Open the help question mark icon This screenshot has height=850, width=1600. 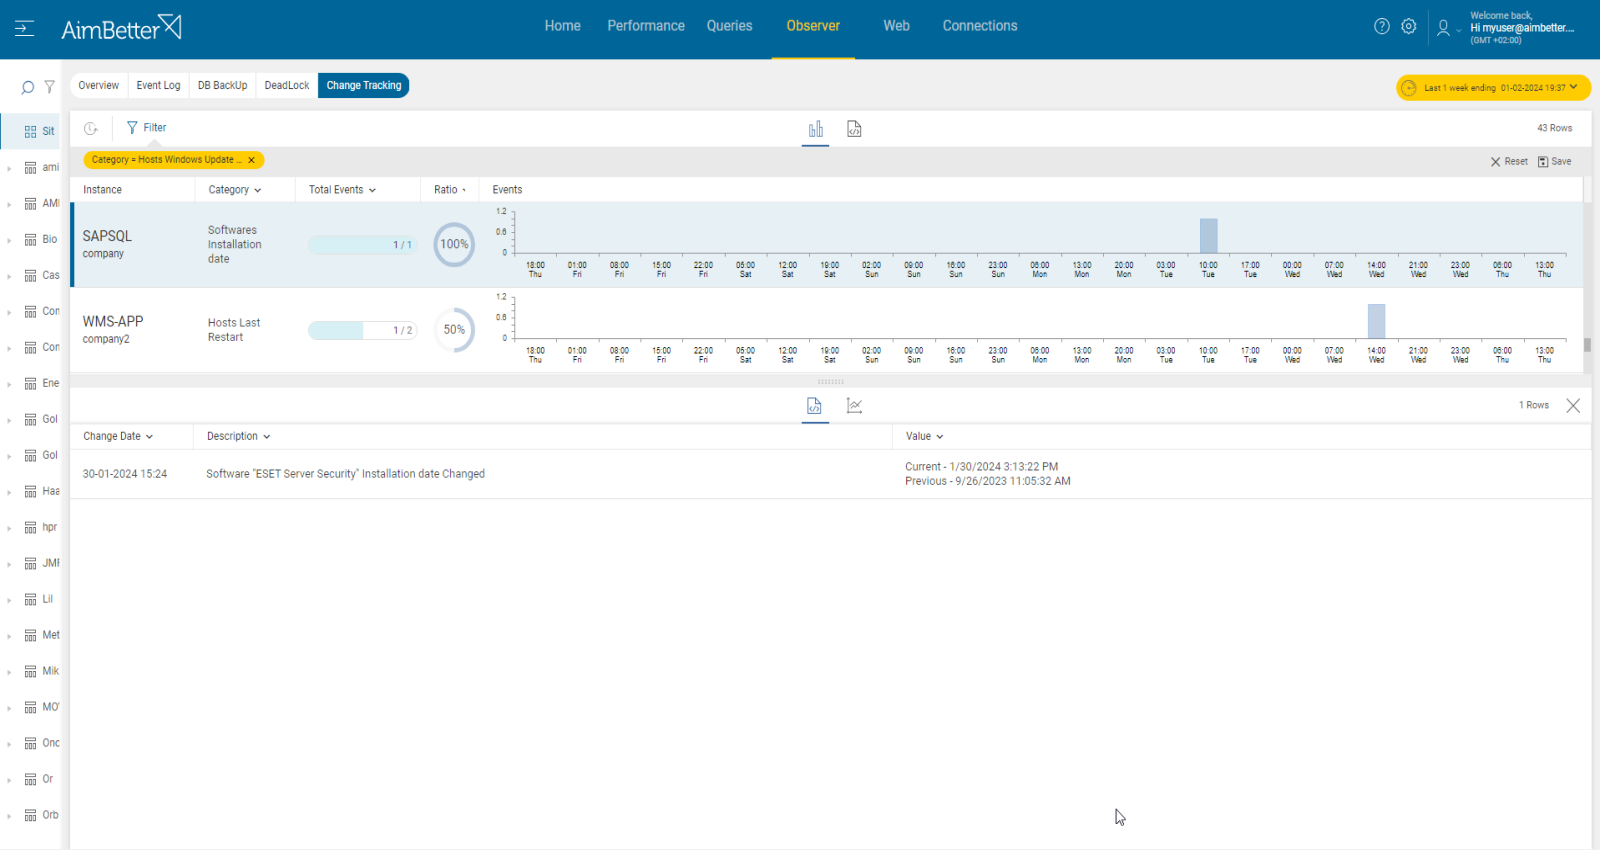[1382, 27]
